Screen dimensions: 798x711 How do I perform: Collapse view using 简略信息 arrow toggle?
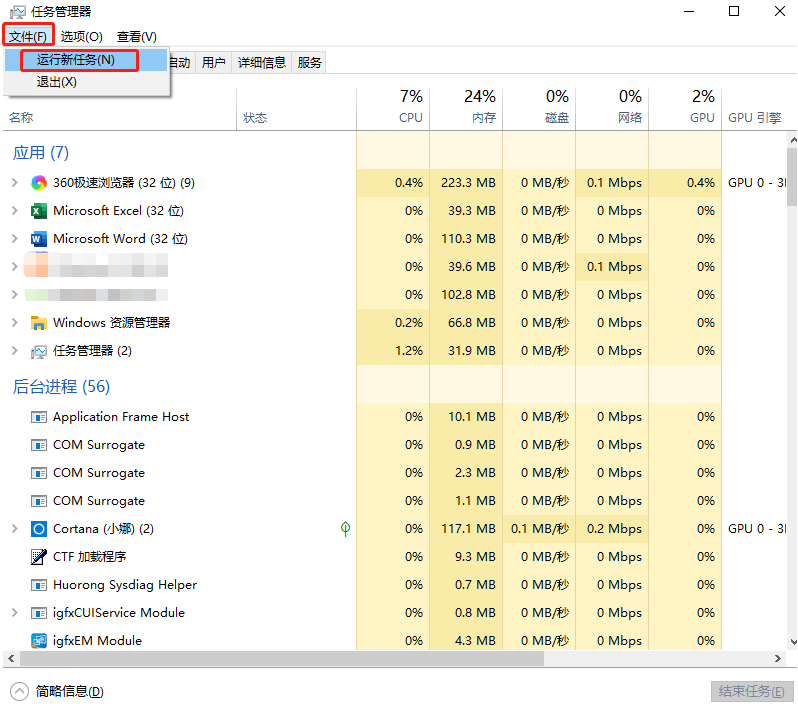coord(20,691)
